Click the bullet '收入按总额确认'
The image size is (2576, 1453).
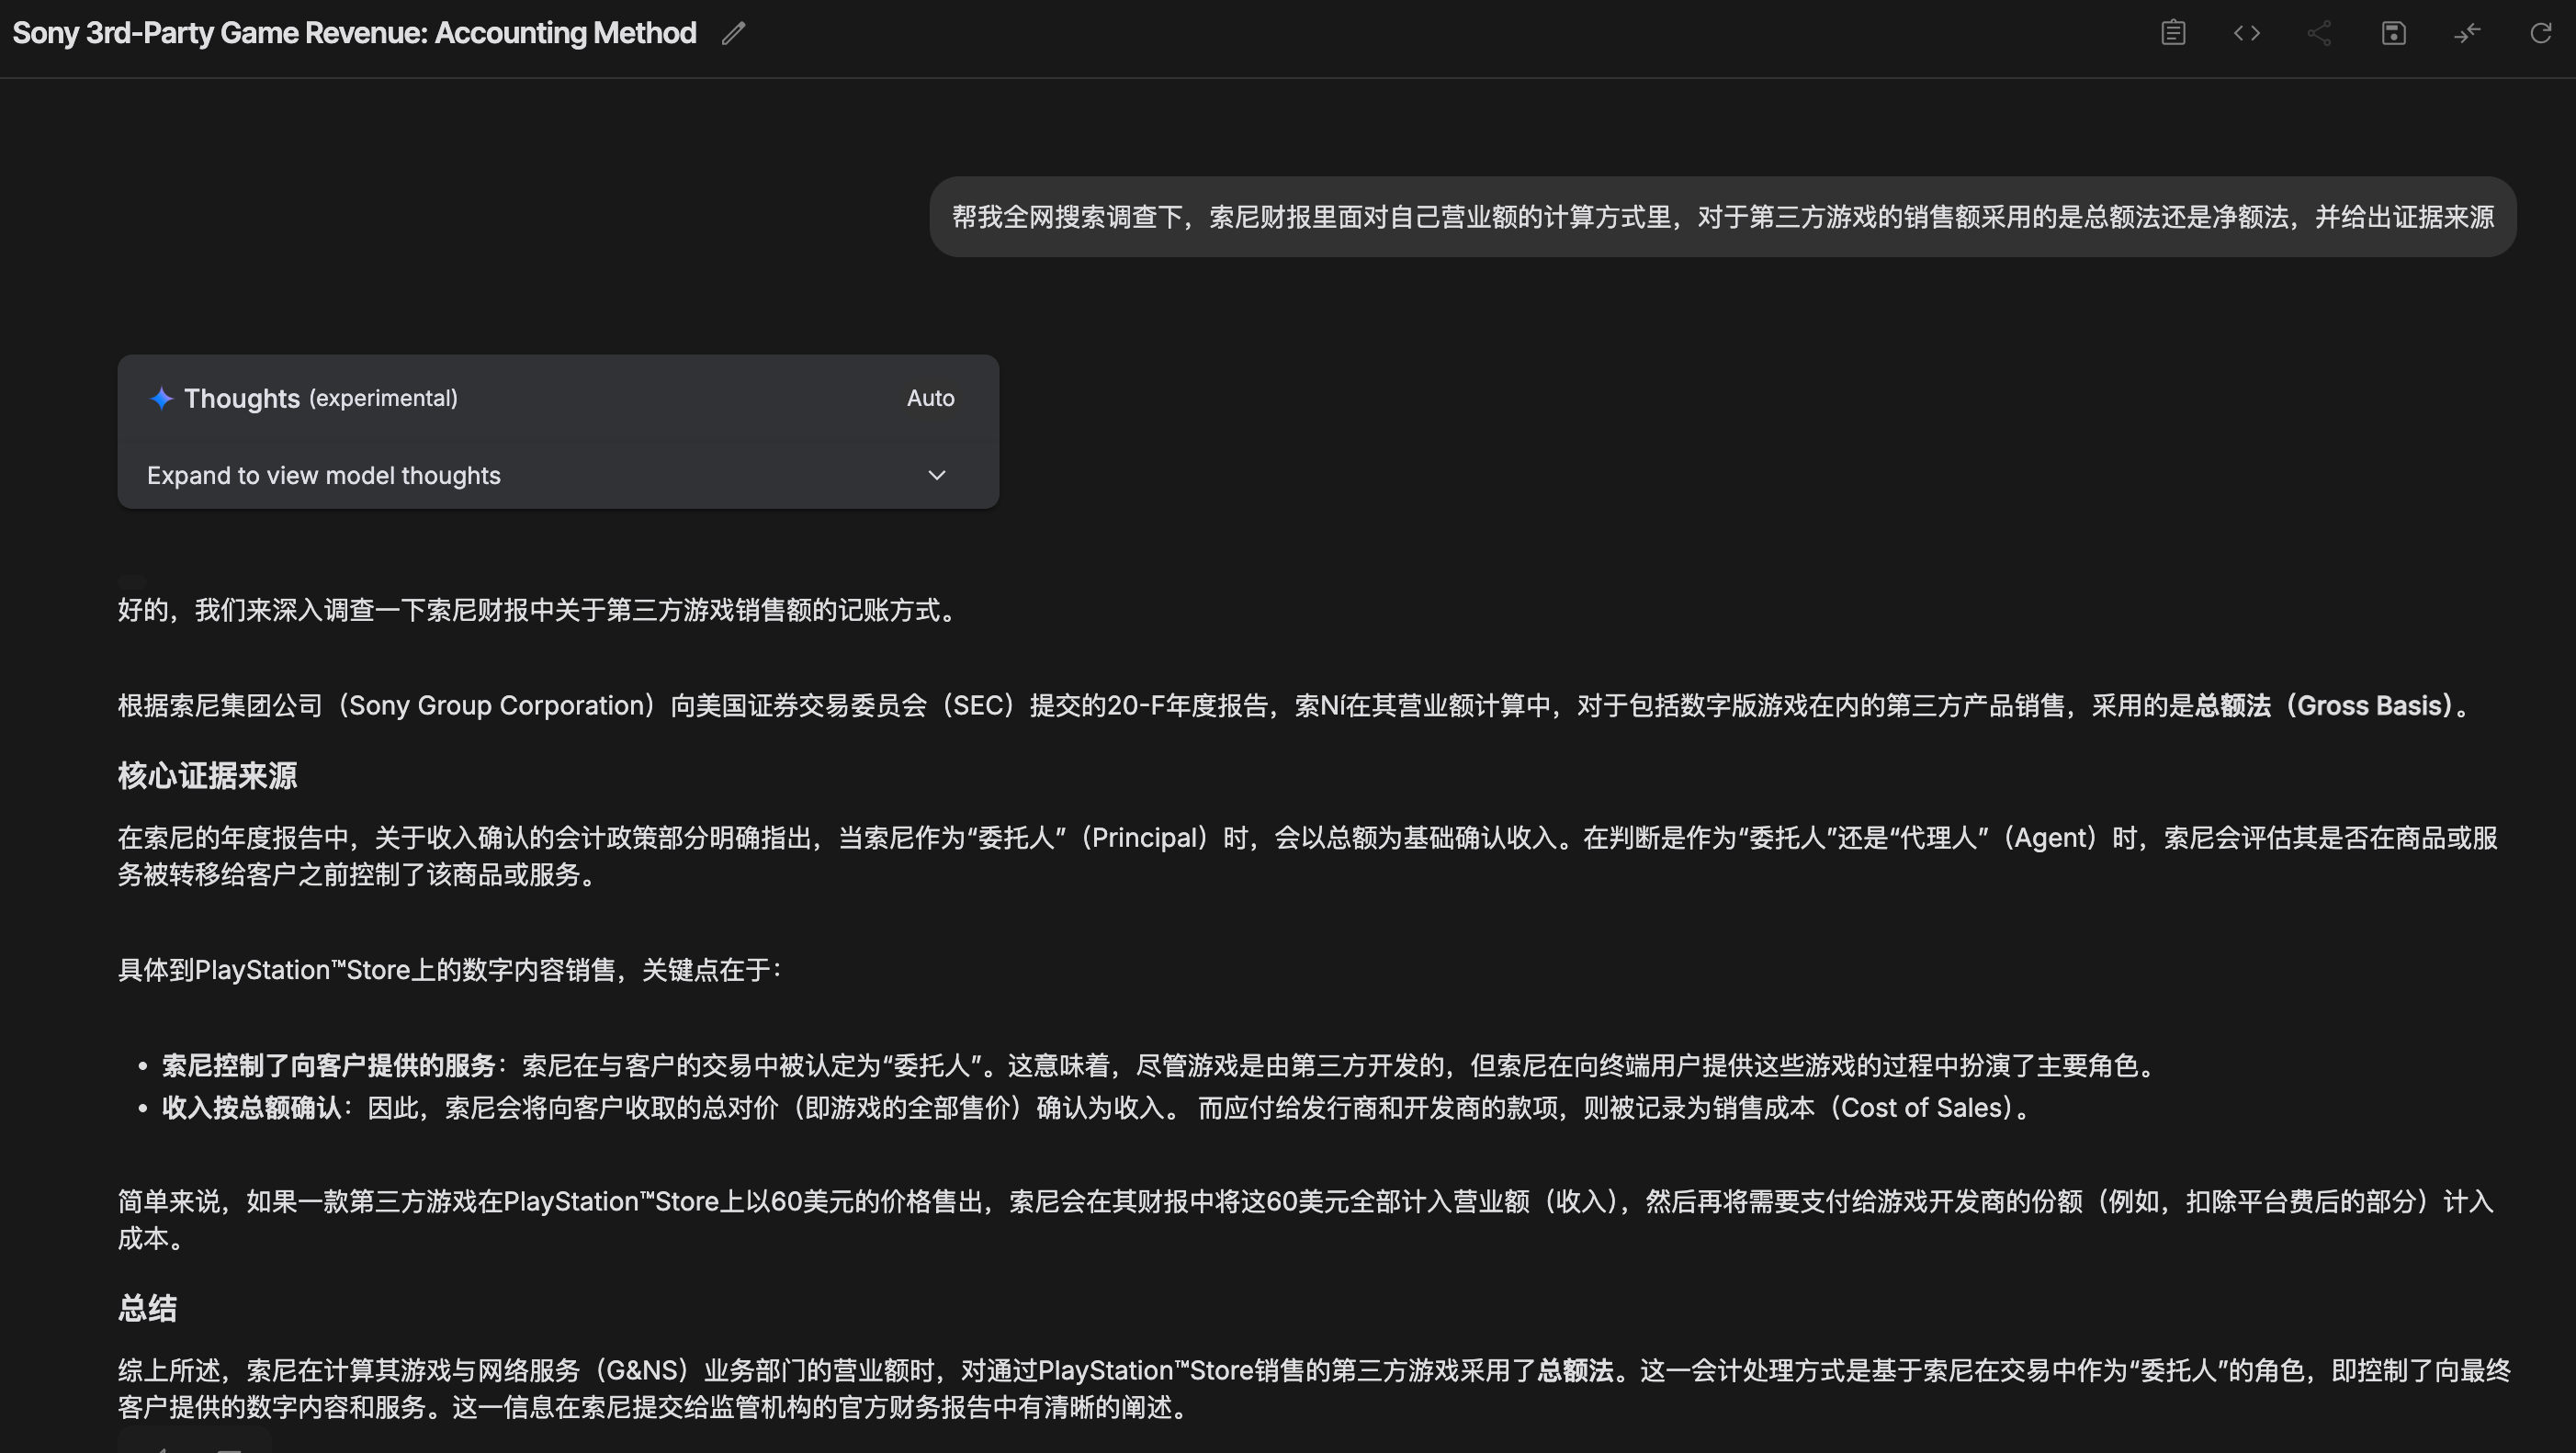point(252,1108)
